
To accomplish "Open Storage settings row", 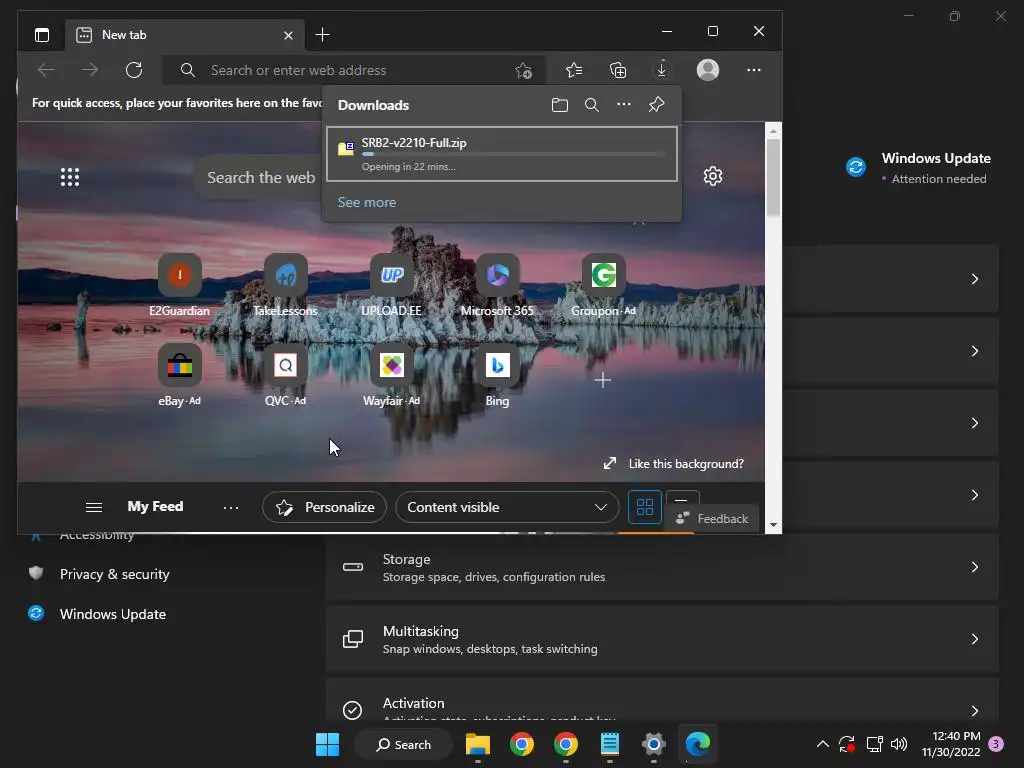I will click(x=662, y=568).
